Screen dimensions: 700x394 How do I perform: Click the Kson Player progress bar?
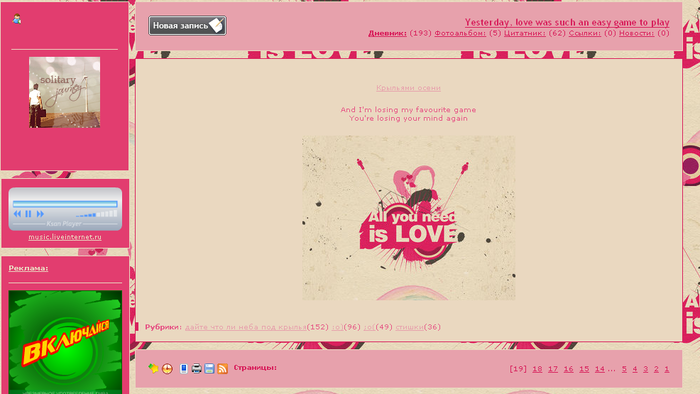coord(65,204)
